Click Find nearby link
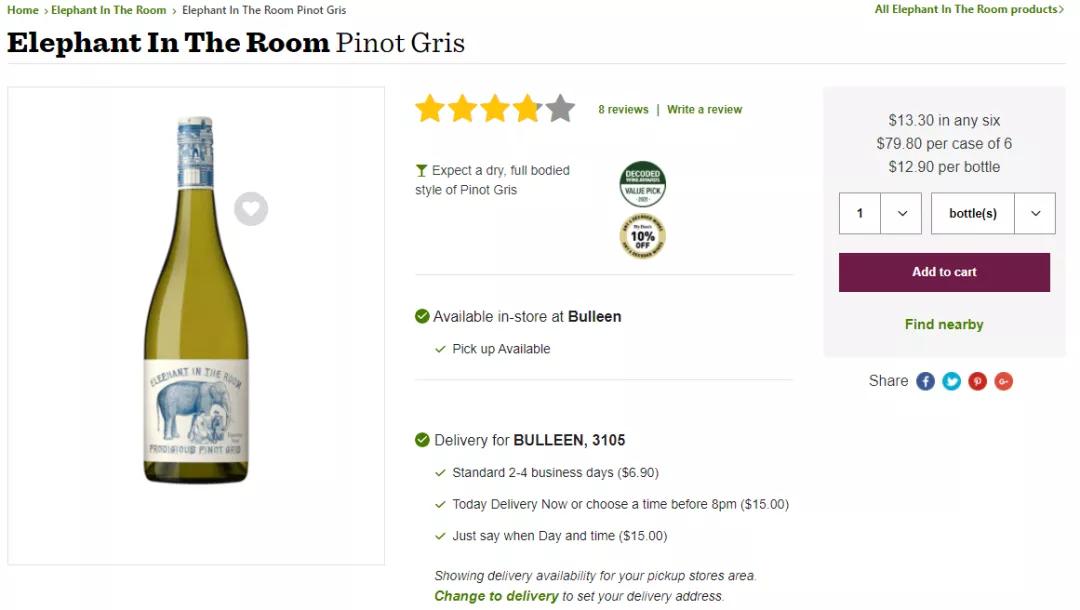Viewport: 1080px width, 610px height. (944, 325)
